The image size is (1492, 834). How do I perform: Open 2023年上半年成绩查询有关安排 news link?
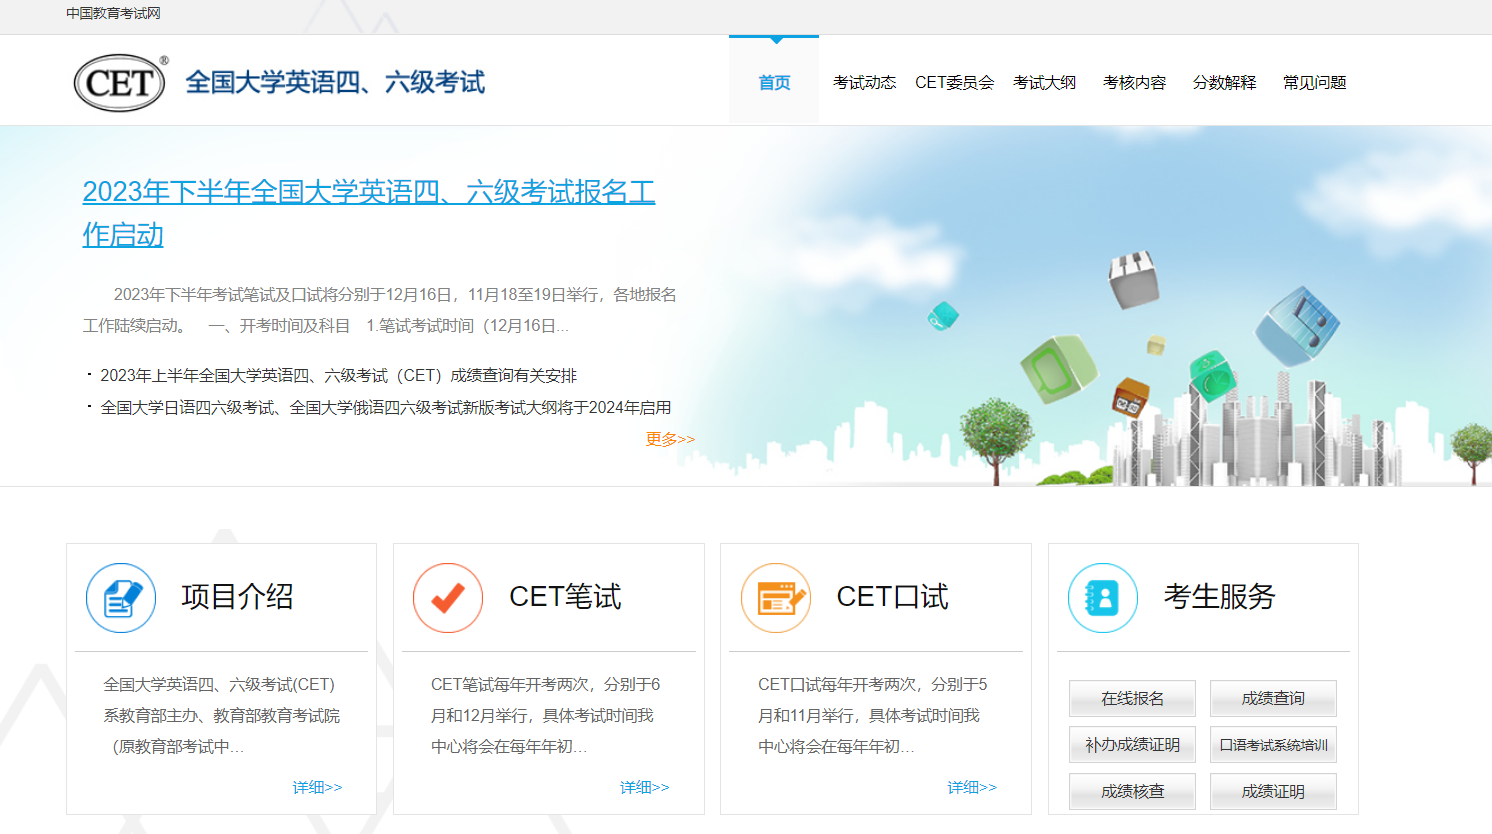[339, 375]
